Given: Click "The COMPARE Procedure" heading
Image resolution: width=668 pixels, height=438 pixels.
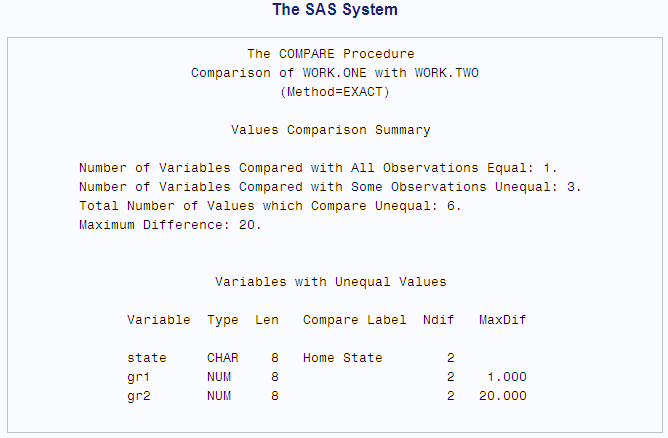Looking at the screenshot, I should point(331,54).
